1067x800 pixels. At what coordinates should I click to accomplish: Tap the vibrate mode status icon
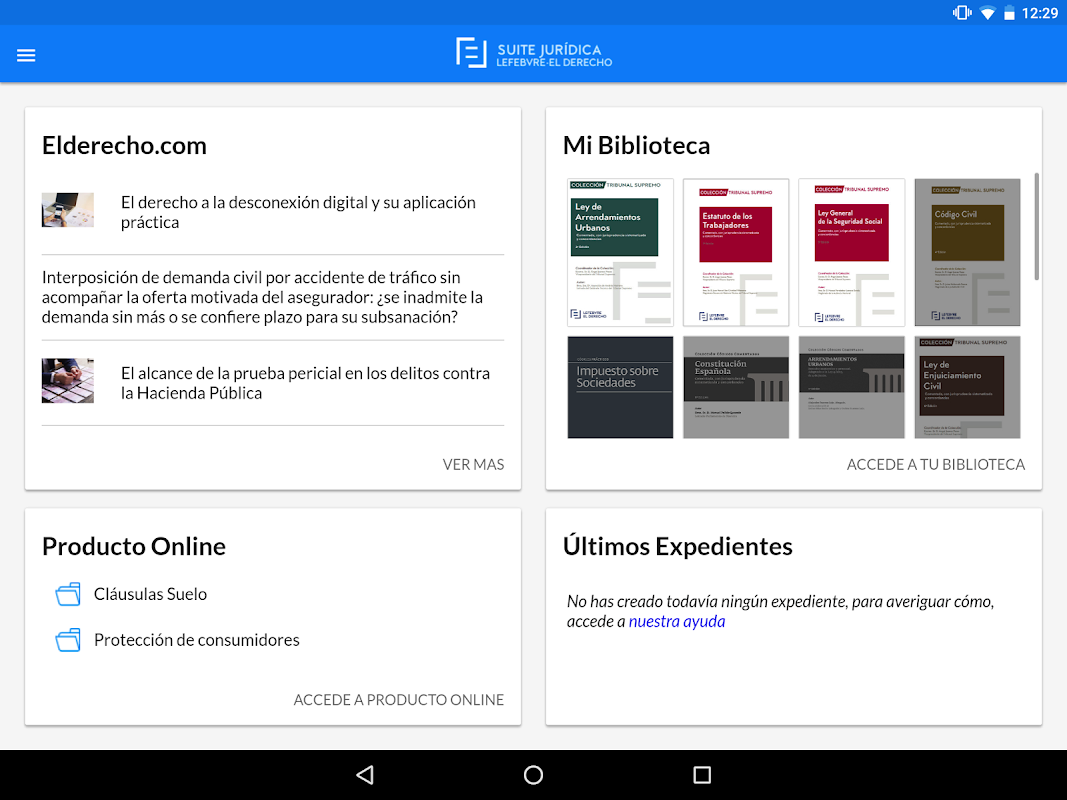pos(962,12)
